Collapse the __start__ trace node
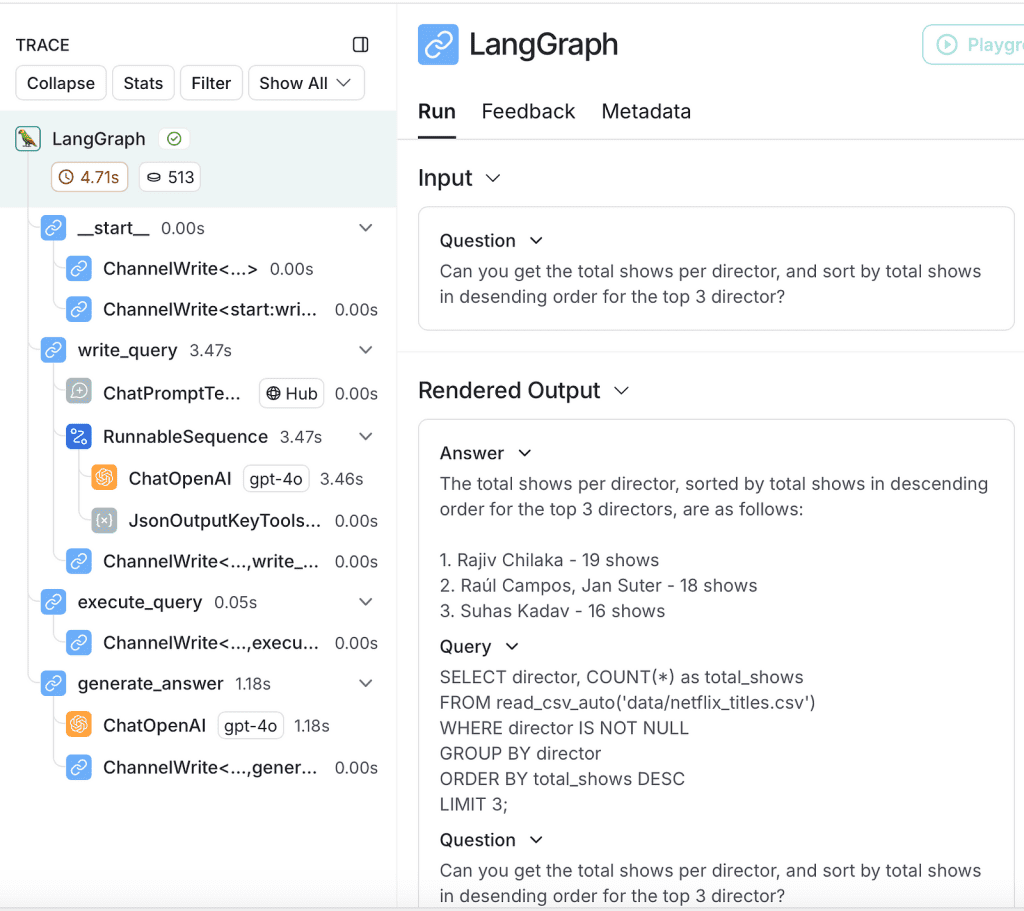This screenshot has width=1024, height=911. [366, 228]
